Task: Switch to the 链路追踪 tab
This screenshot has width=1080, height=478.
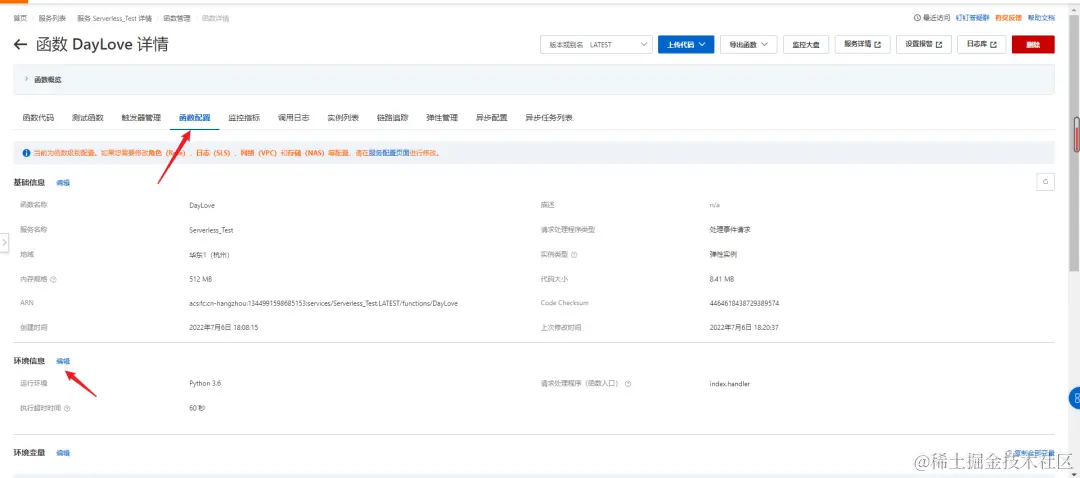Action: click(x=393, y=118)
